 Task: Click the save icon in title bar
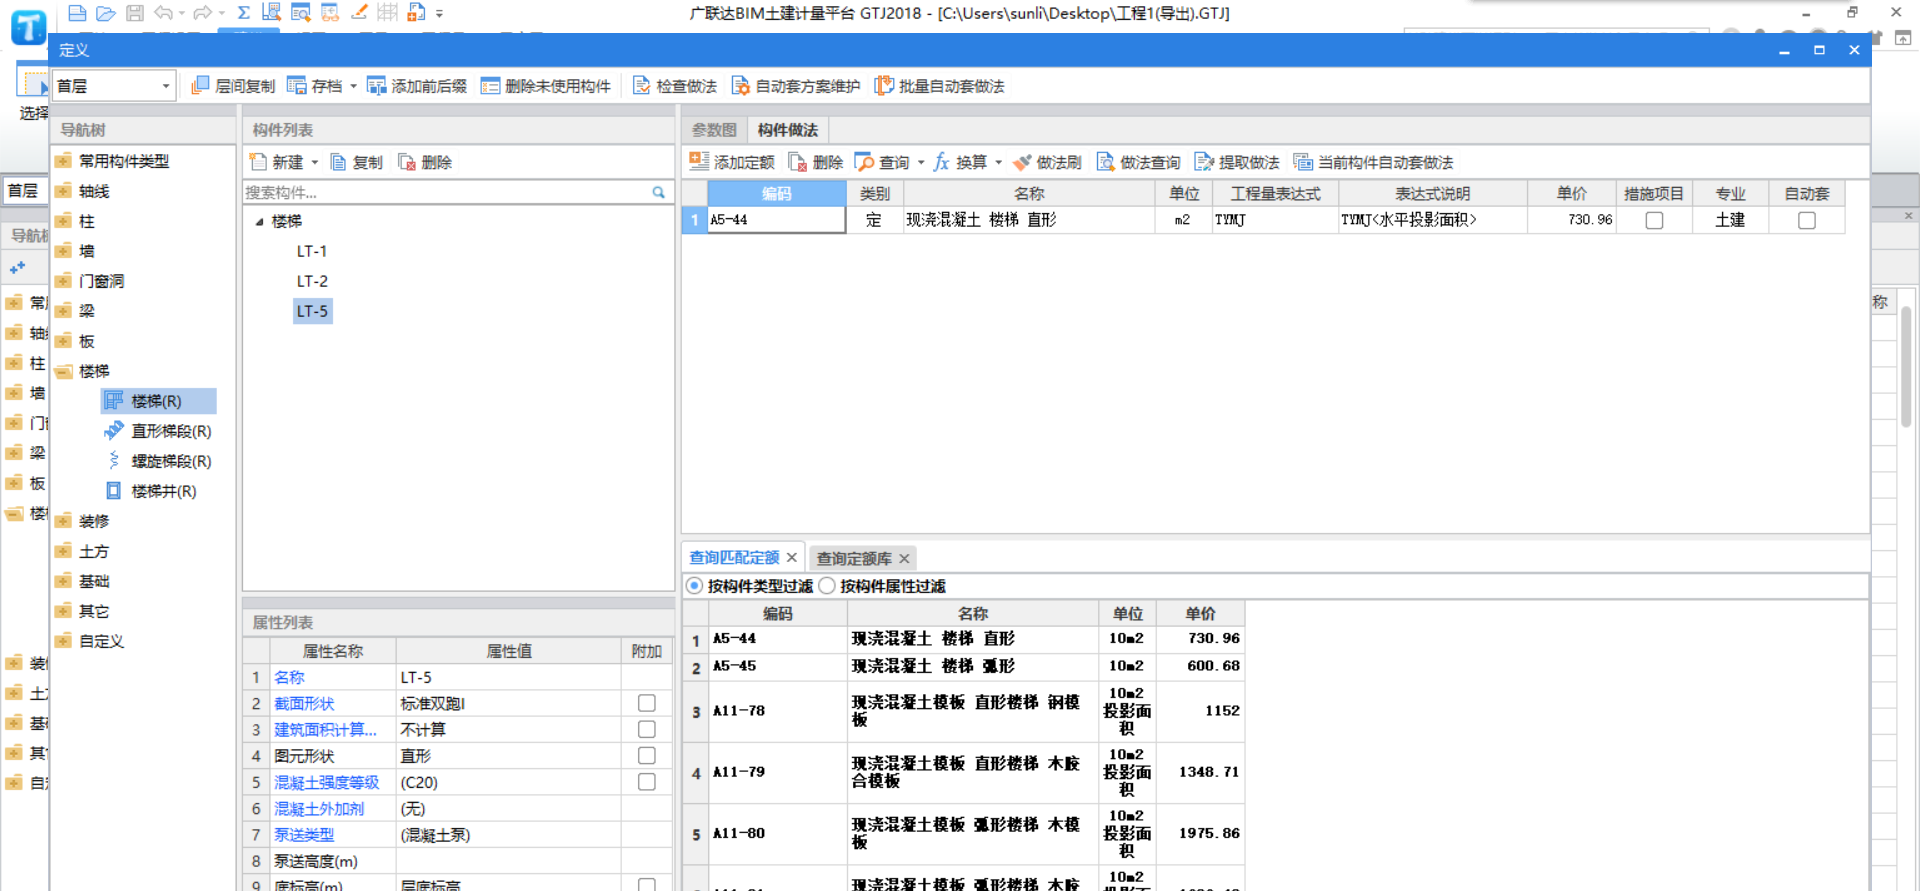pyautogui.click(x=135, y=13)
